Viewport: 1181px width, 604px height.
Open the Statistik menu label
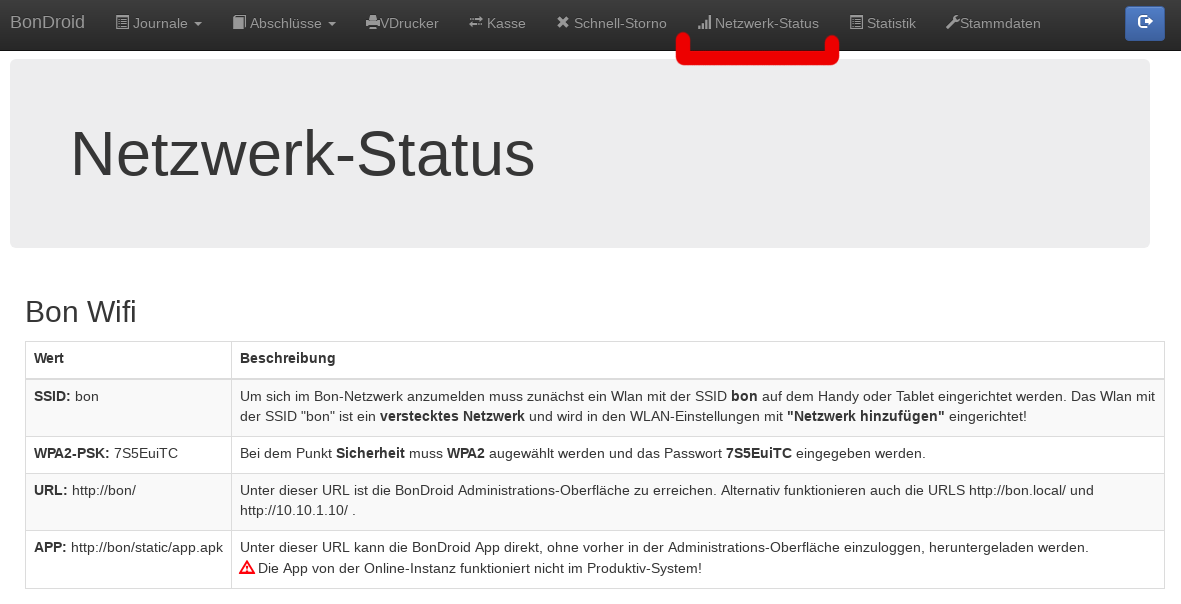coord(891,23)
